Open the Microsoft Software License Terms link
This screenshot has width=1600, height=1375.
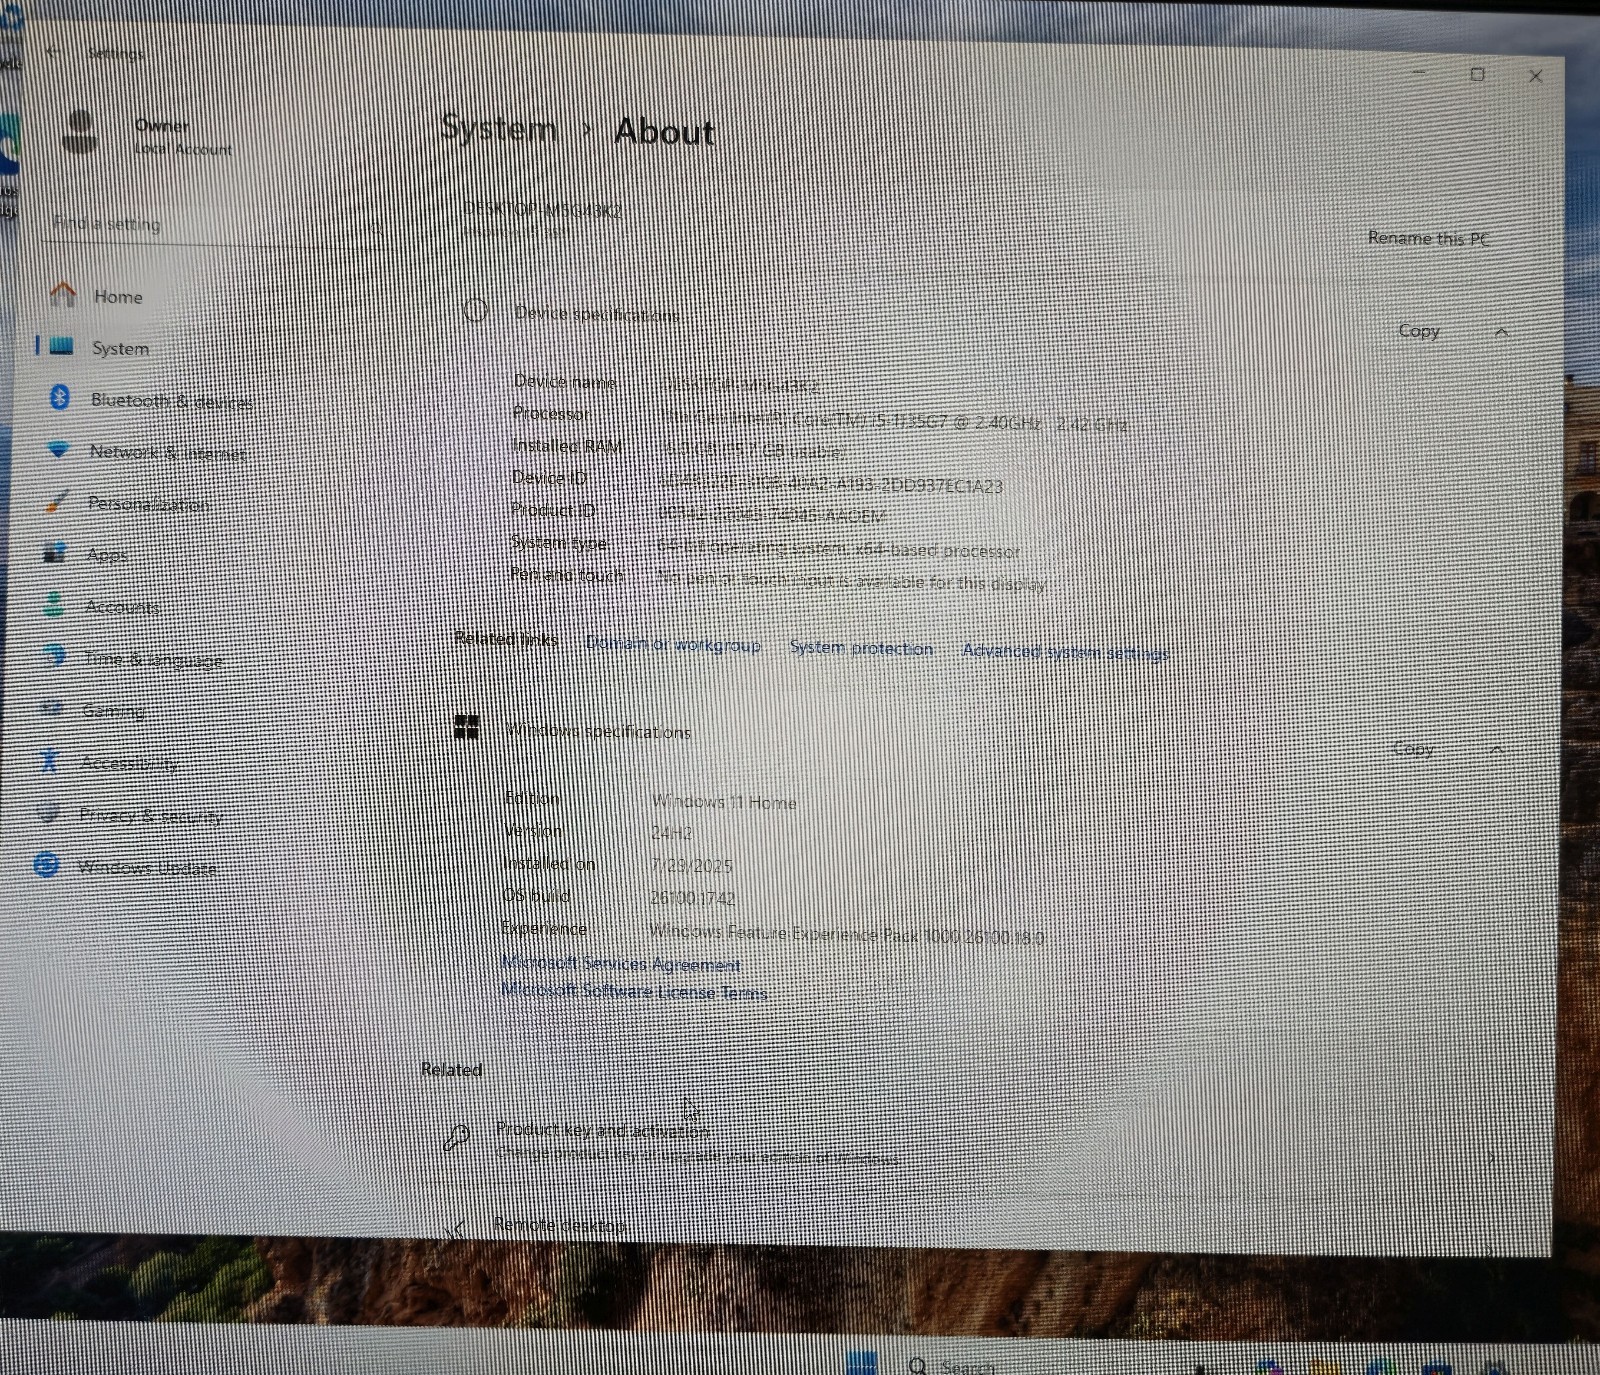tap(634, 991)
